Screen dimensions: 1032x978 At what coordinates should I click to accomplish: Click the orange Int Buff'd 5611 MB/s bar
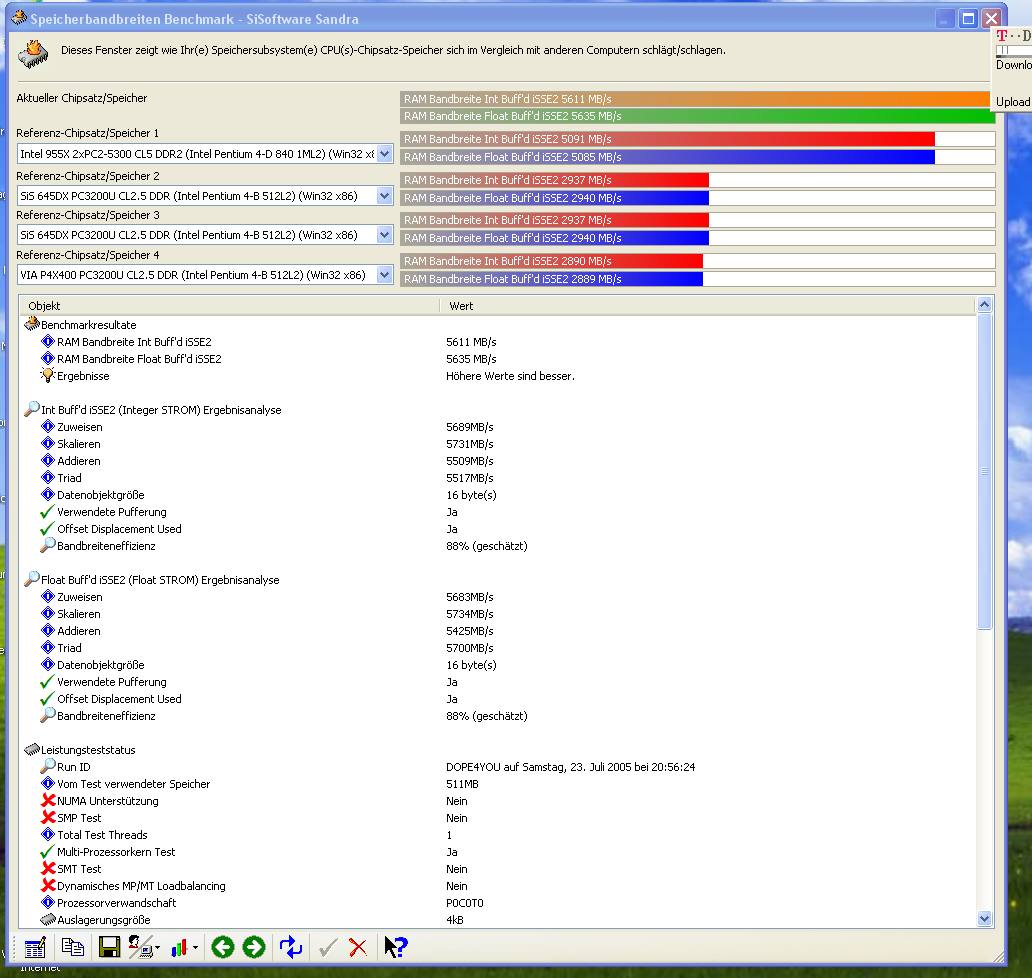[695, 99]
